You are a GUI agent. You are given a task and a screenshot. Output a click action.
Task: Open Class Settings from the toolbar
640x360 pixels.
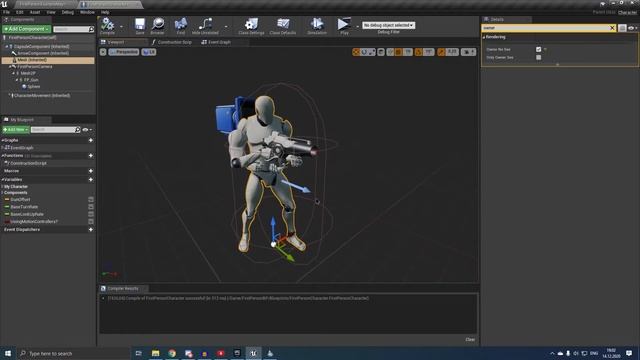pyautogui.click(x=251, y=25)
